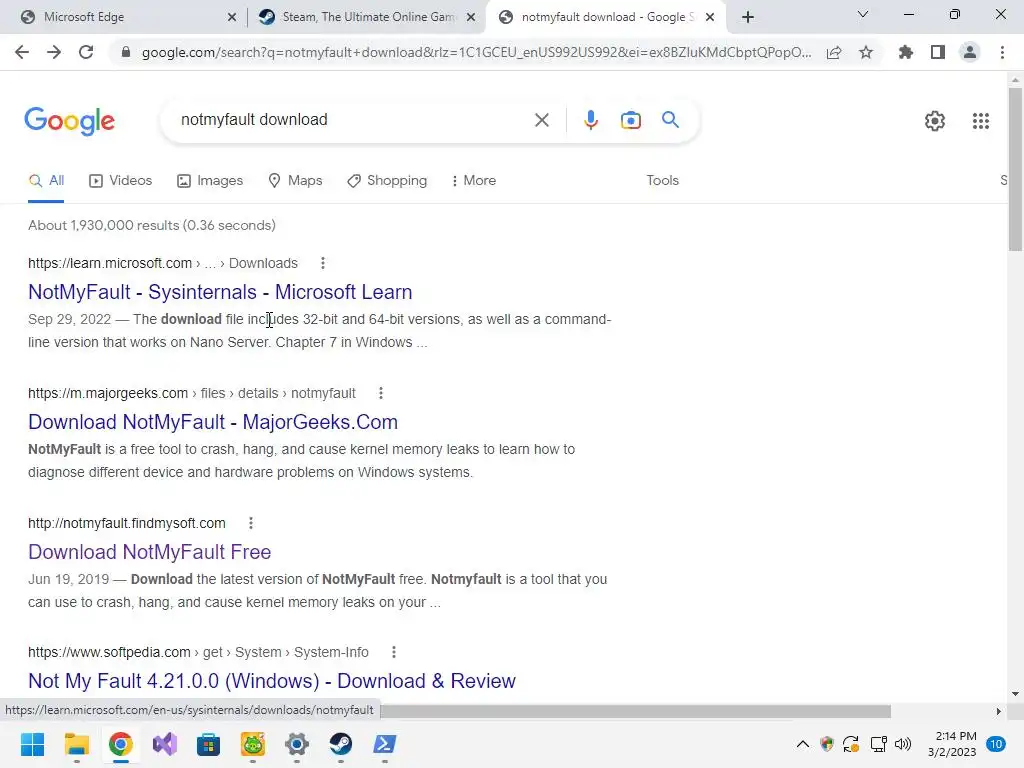Screen dimensions: 1024x768
Task: Switch to Images results
Action: pos(210,180)
